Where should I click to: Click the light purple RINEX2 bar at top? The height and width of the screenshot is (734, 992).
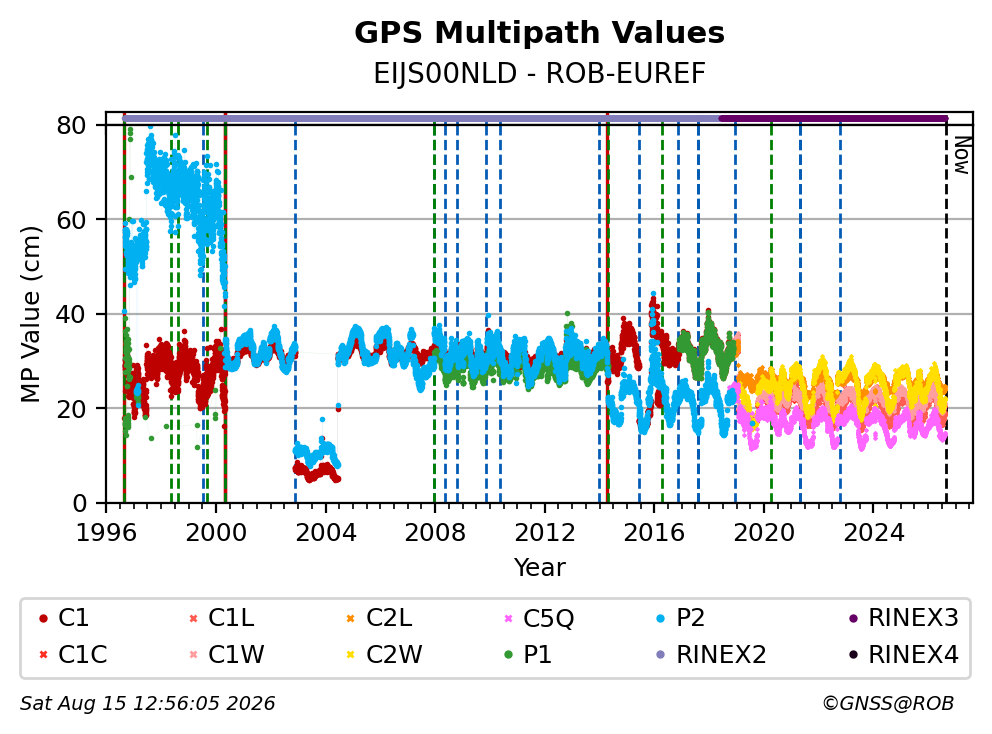[x=421, y=118]
